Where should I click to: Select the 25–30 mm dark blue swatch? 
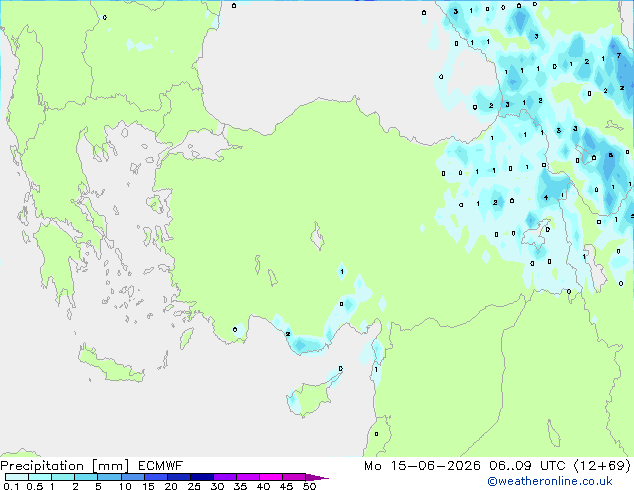click(x=201, y=477)
